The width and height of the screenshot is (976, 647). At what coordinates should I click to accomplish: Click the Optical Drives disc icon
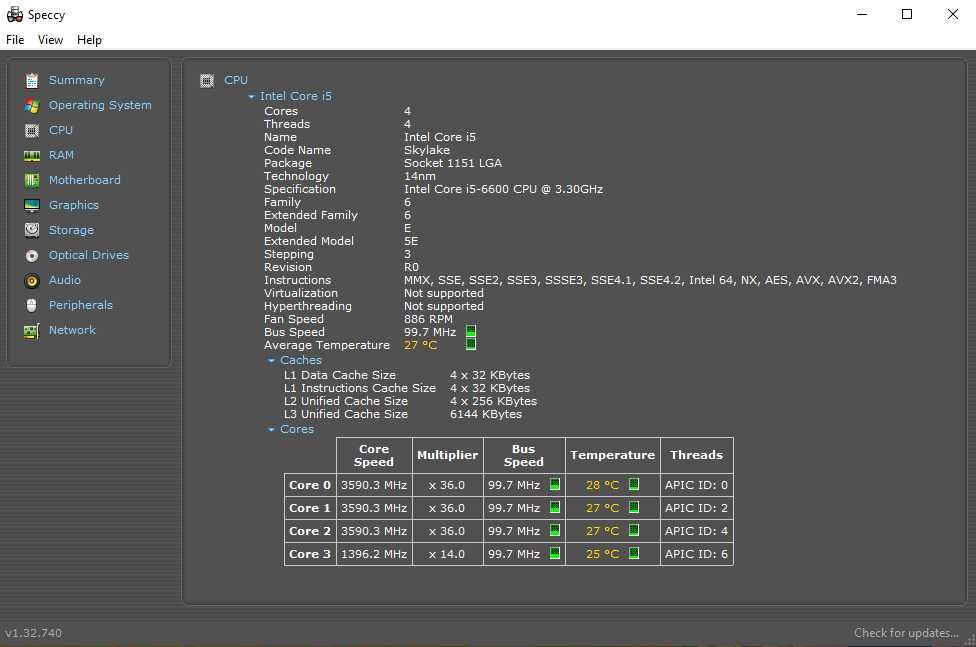[32, 255]
